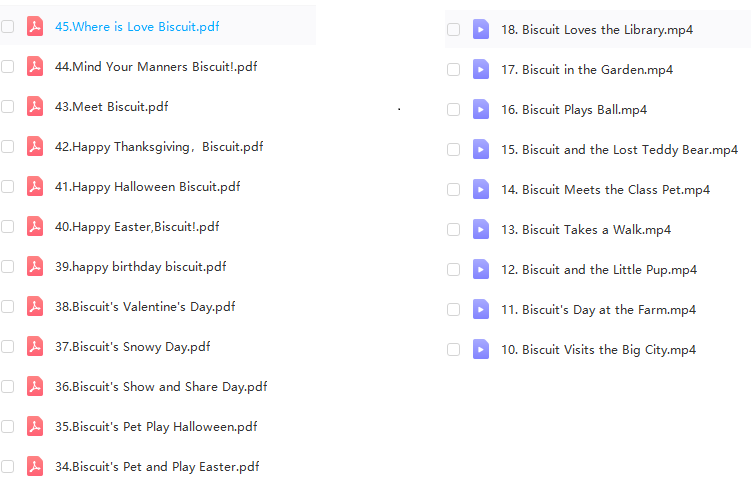Select checkbox for 40.Happy Easter,Biscuit!.pdf

7,226
